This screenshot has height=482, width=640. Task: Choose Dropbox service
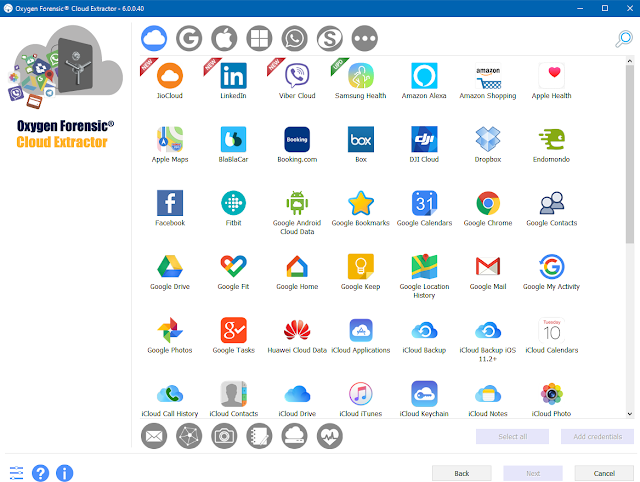click(488, 144)
